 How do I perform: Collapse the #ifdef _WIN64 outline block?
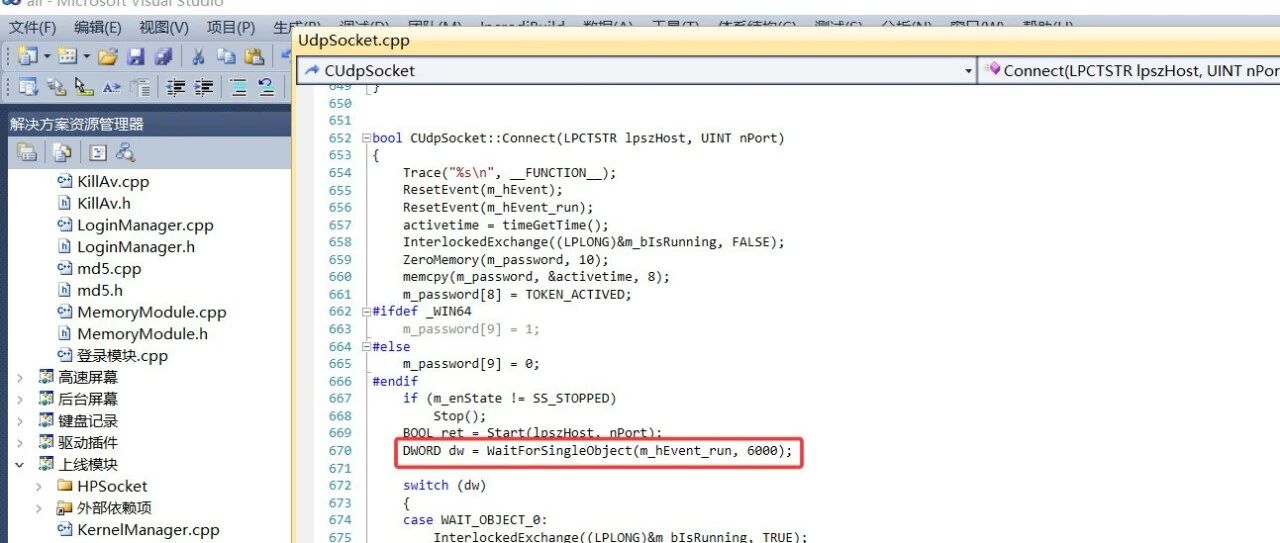pyautogui.click(x=366, y=311)
